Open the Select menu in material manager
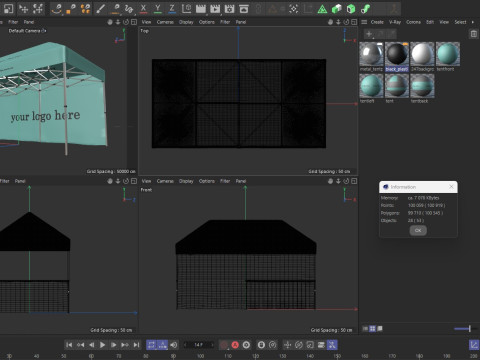The image size is (480, 360). [460, 22]
